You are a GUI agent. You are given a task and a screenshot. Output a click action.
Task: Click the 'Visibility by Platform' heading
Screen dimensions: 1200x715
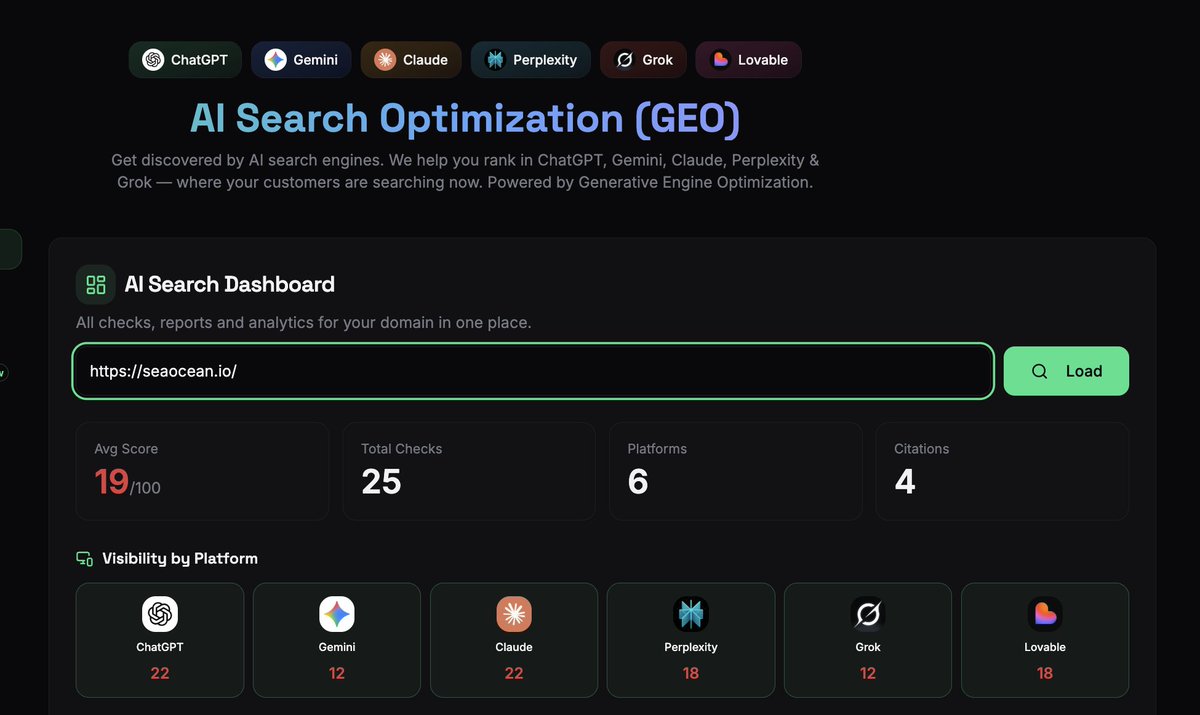click(x=180, y=559)
